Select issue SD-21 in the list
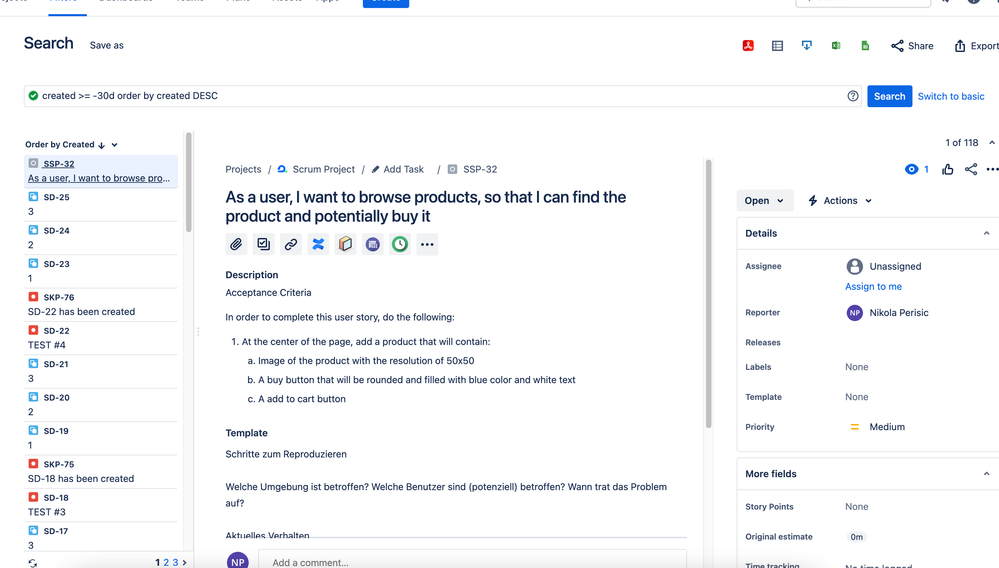 pos(101,371)
